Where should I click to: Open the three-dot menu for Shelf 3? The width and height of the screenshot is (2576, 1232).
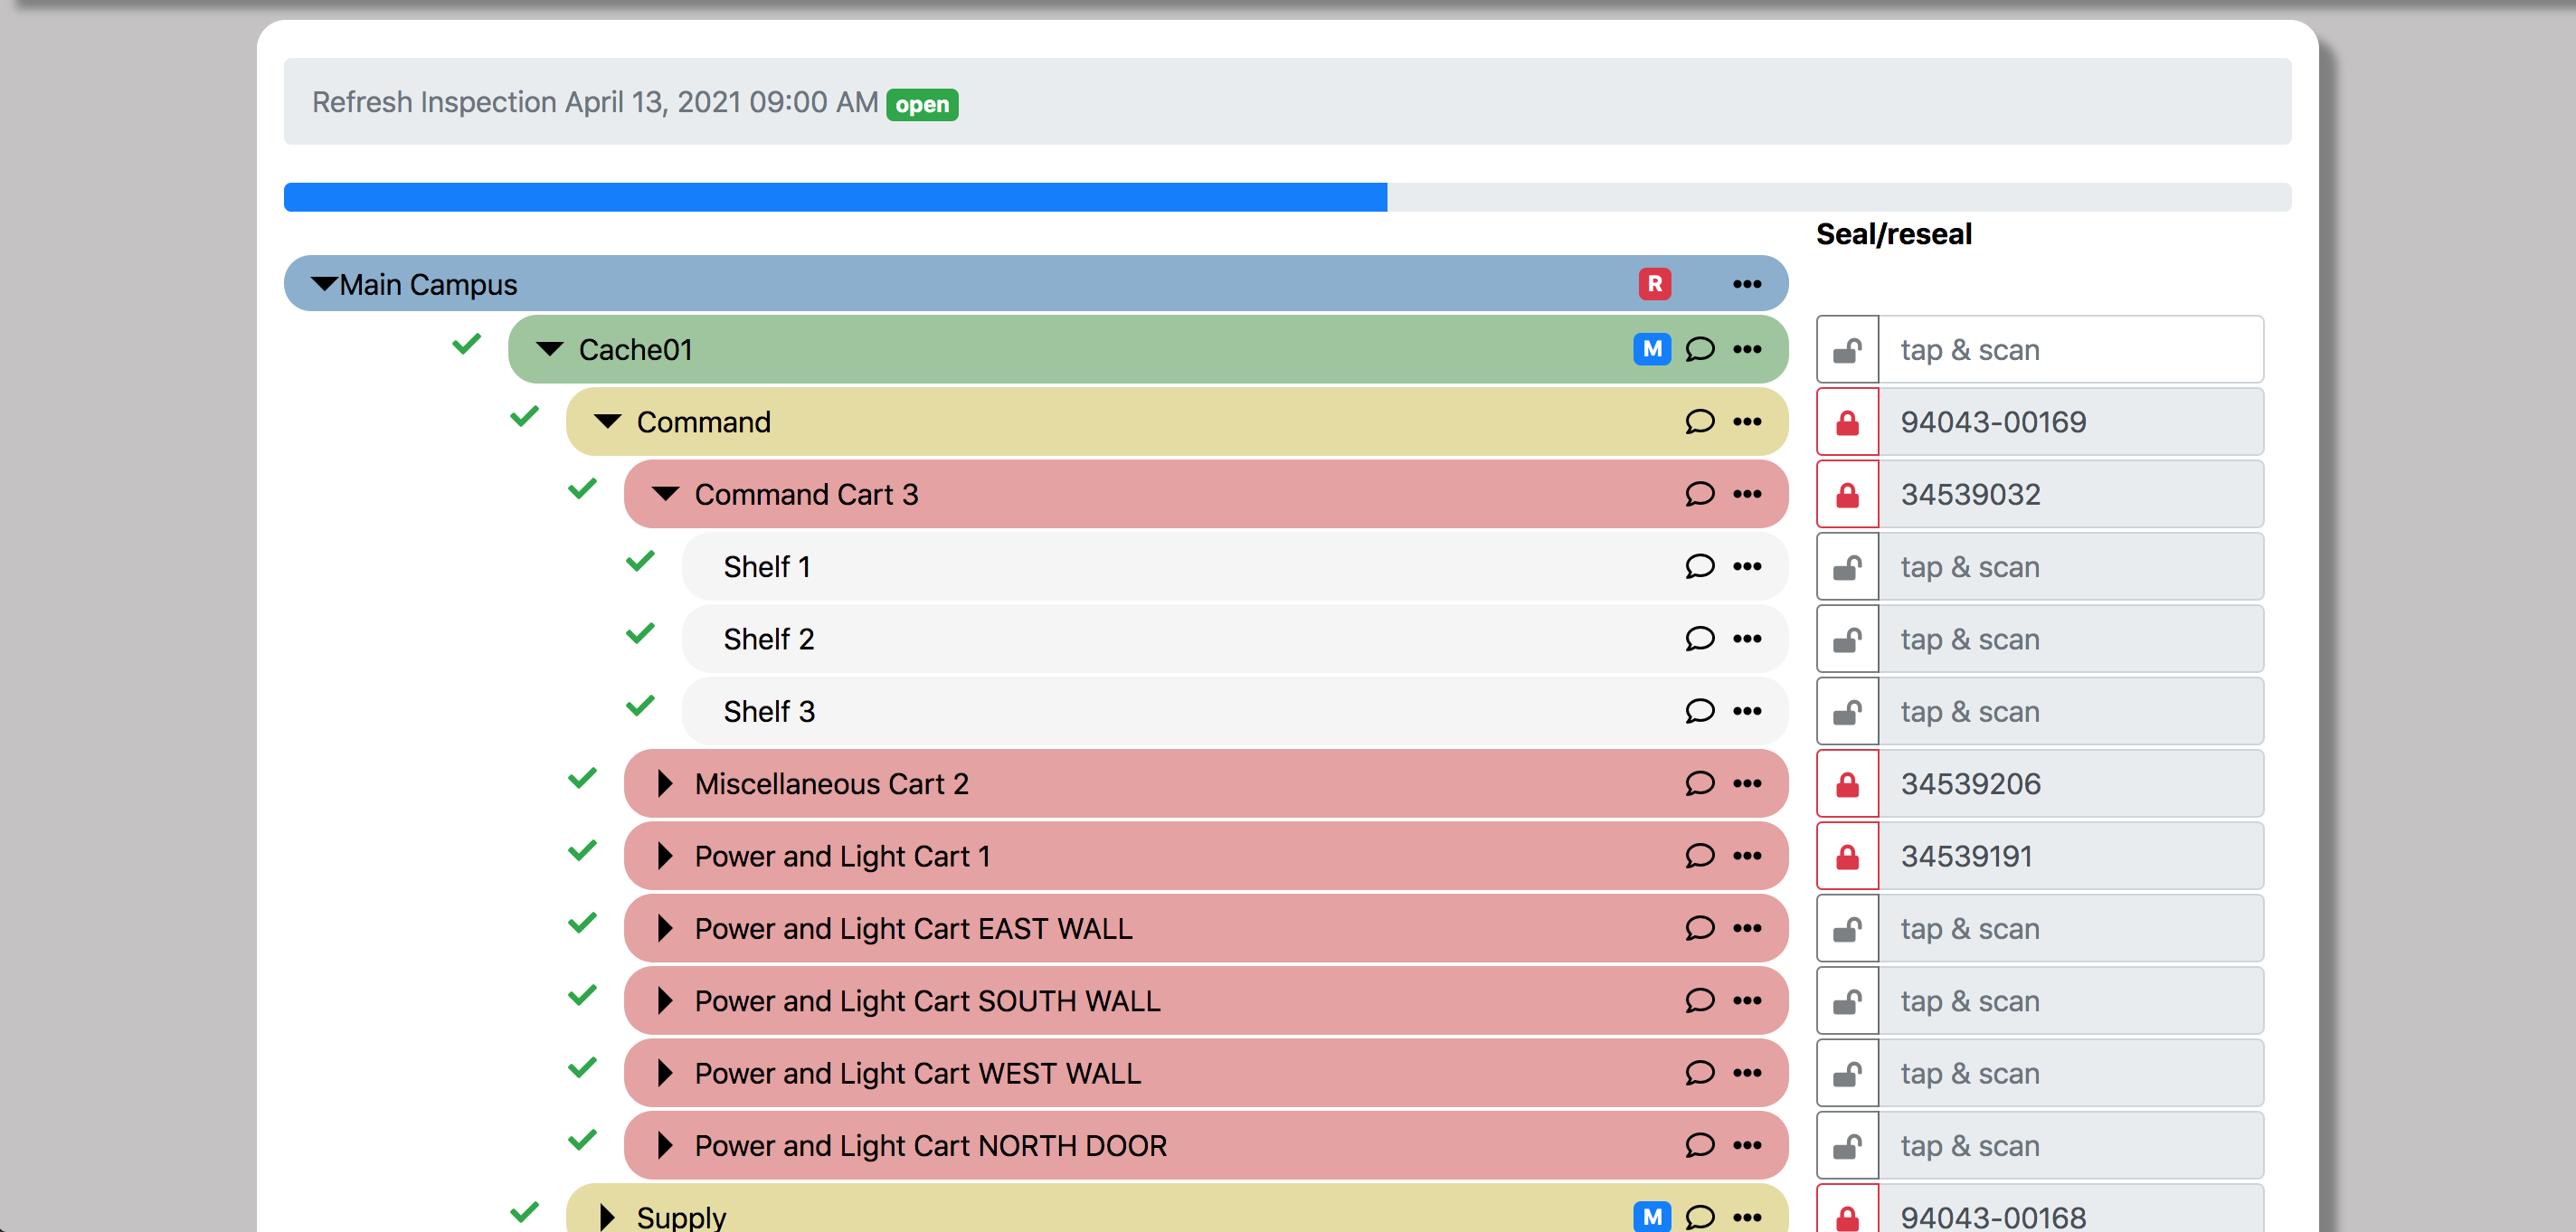pos(1746,711)
